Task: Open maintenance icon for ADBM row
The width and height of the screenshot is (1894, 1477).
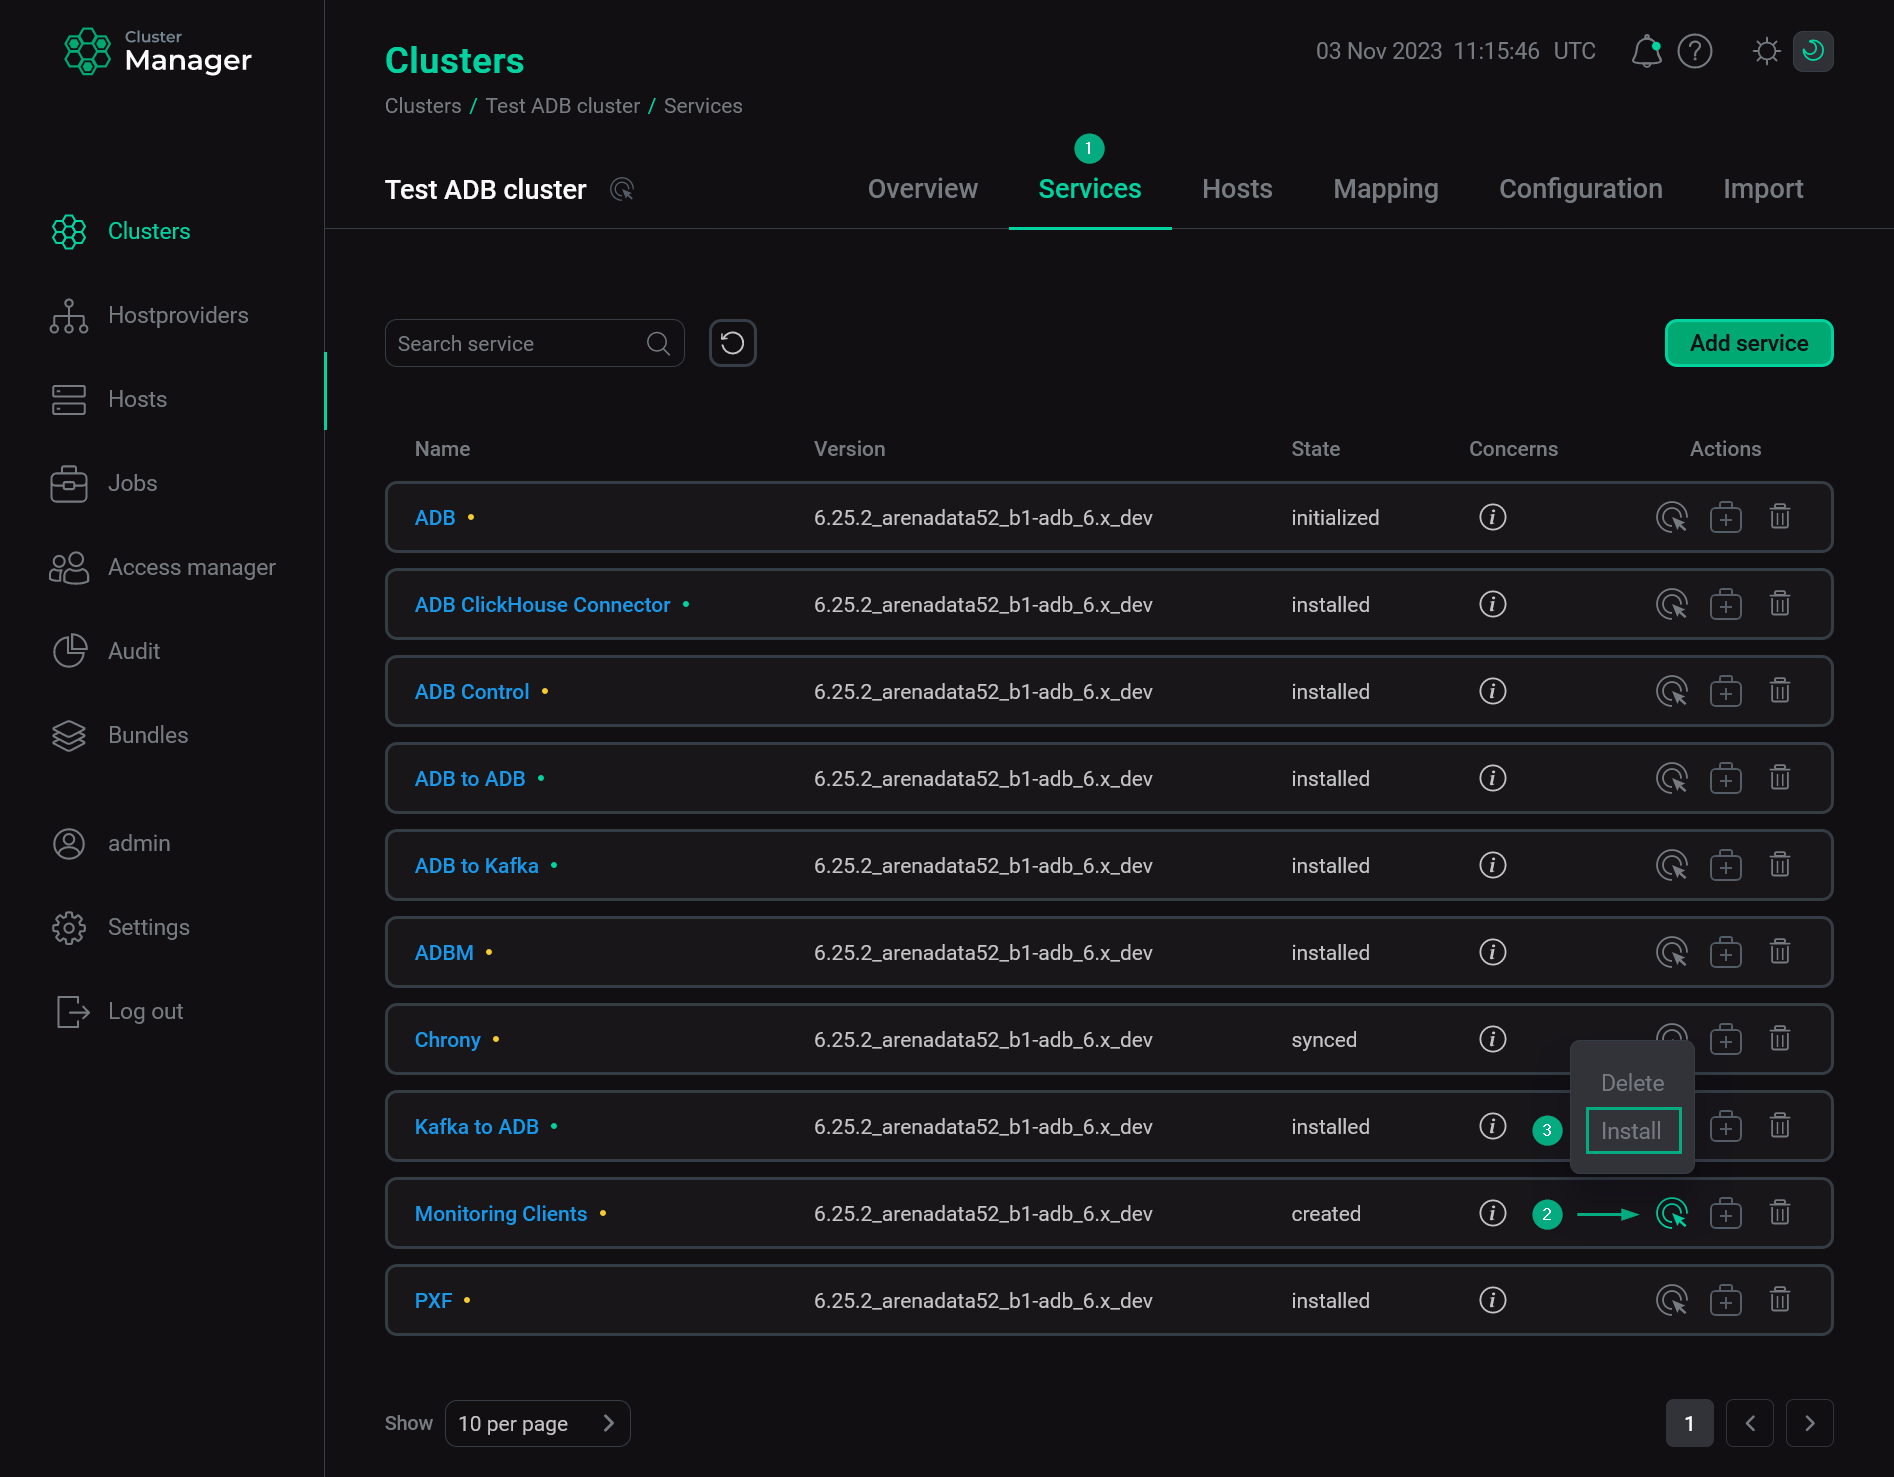Action: tap(1726, 952)
